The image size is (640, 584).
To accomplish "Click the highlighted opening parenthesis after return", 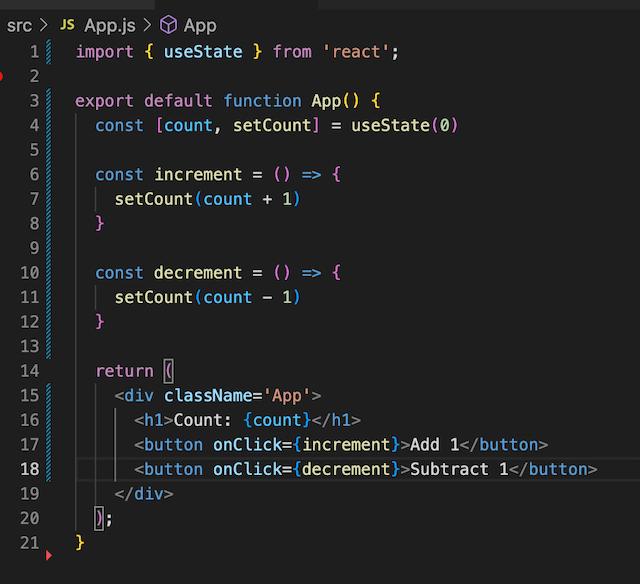I will pos(169,371).
